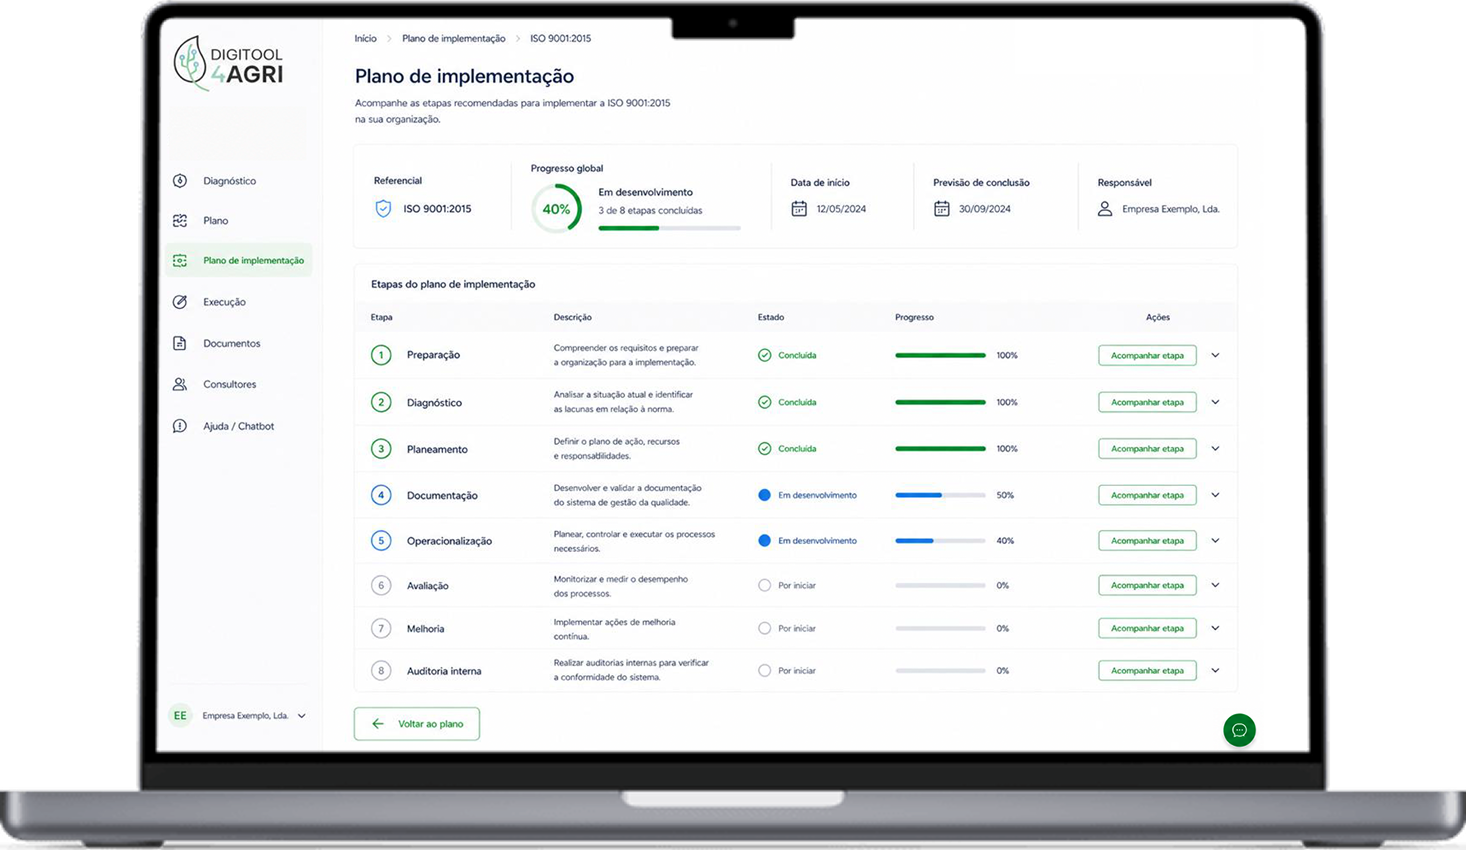Open Ajuda / Chatbot in the sidebar
This screenshot has height=850, width=1466.
239,426
